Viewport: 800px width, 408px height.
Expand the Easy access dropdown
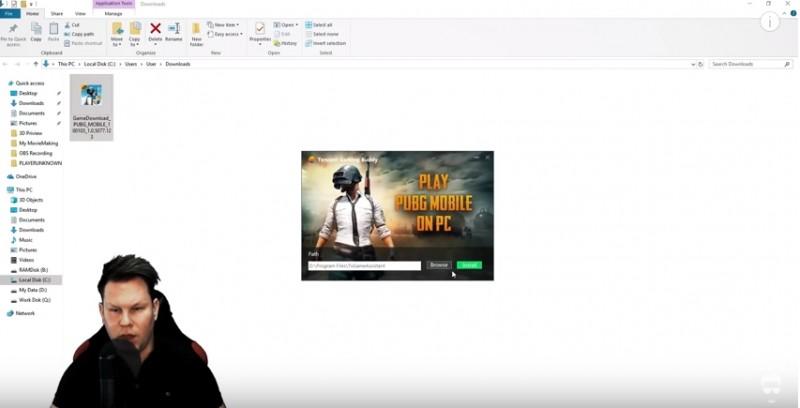[x=225, y=34]
